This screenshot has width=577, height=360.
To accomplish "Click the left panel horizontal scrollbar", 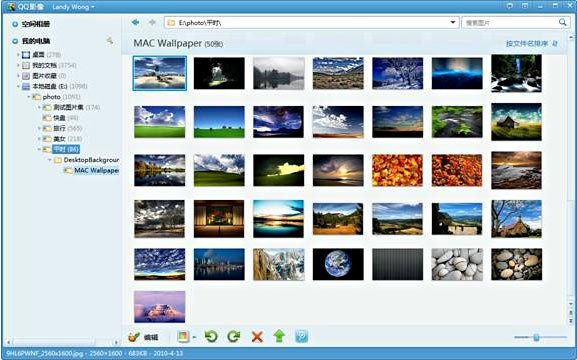I will coord(55,342).
